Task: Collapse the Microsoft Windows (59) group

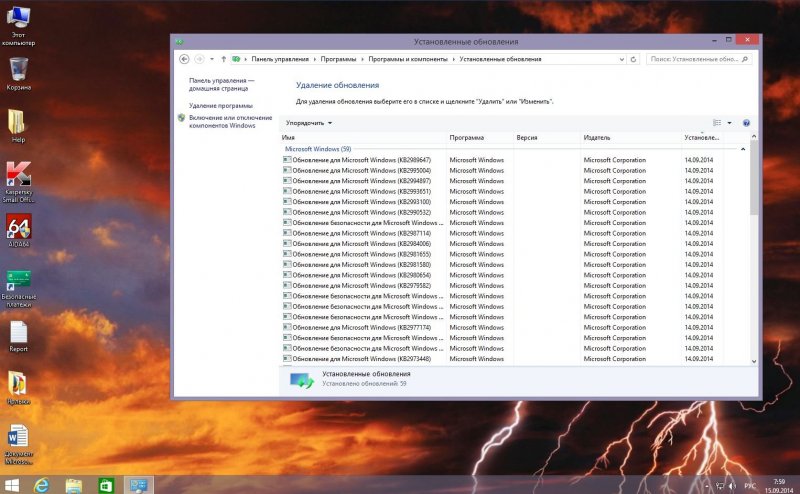Action: click(x=743, y=149)
